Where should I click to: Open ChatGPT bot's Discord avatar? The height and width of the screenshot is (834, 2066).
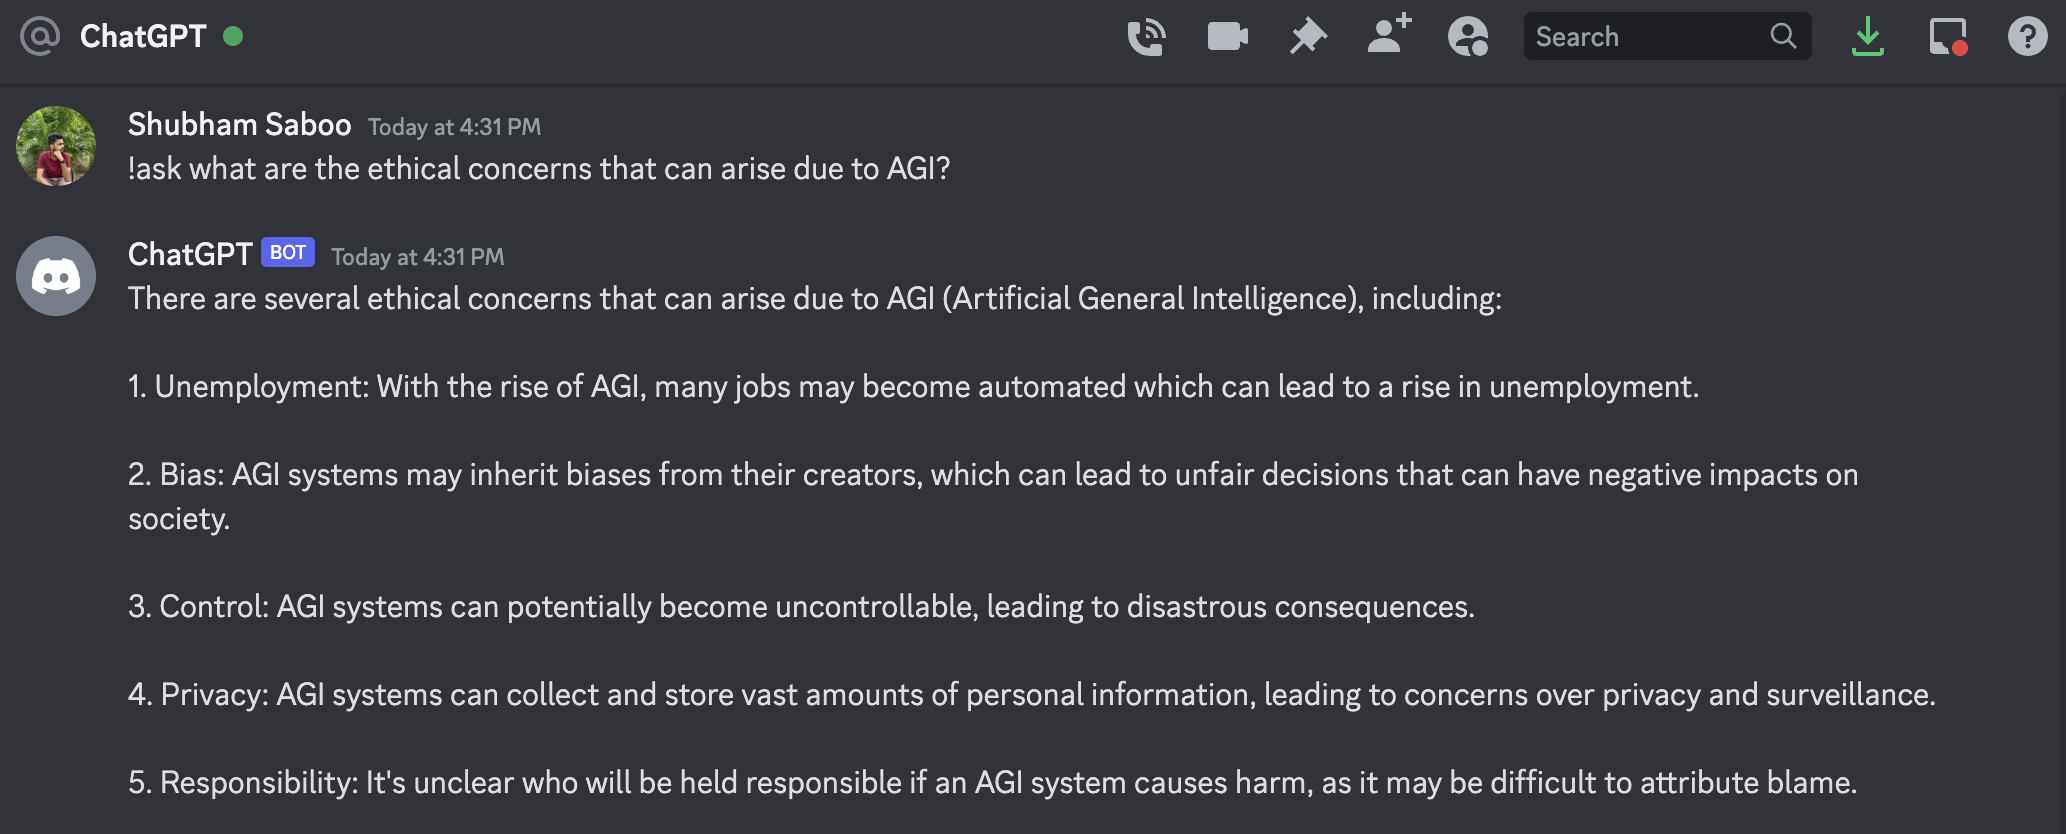point(56,276)
